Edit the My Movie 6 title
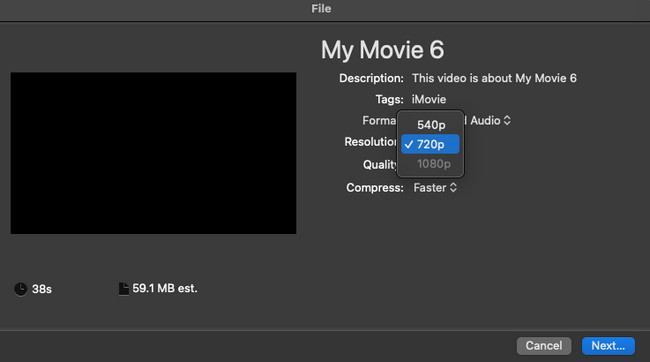 [x=382, y=50]
